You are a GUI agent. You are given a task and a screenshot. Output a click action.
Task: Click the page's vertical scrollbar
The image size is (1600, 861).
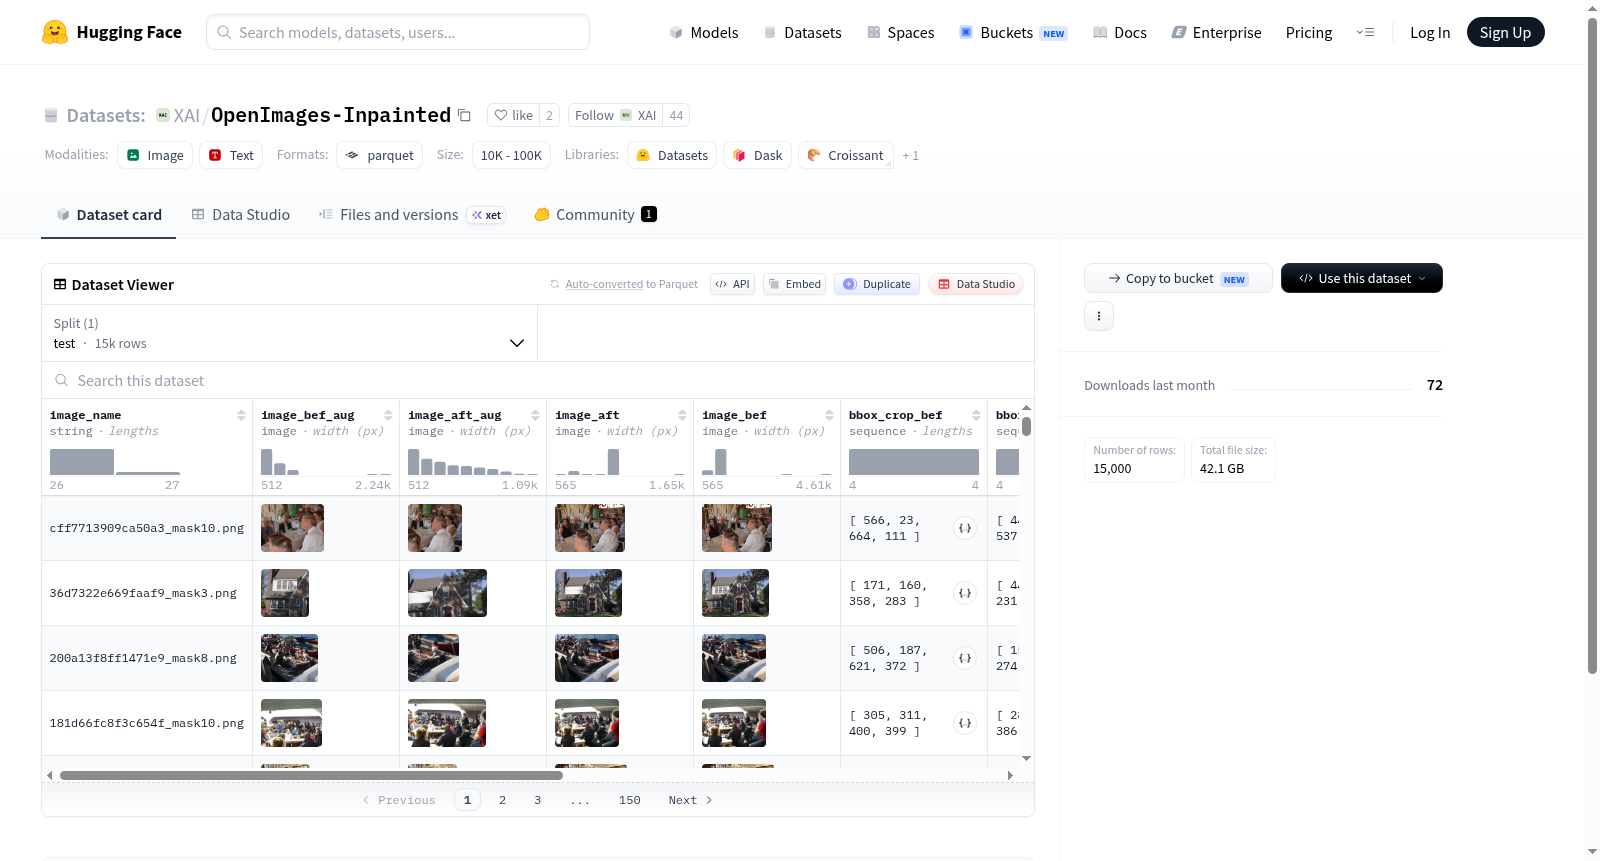(1592, 344)
